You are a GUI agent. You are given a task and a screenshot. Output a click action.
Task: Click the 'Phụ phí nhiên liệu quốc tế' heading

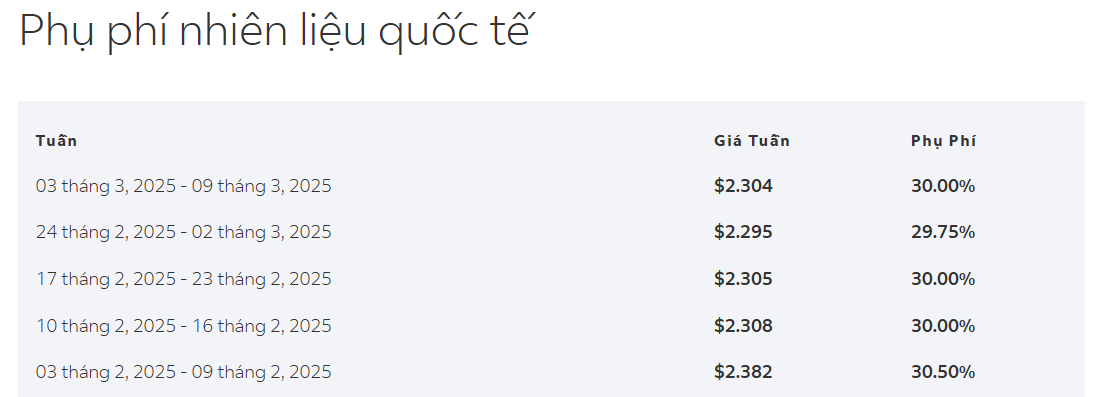click(x=274, y=32)
